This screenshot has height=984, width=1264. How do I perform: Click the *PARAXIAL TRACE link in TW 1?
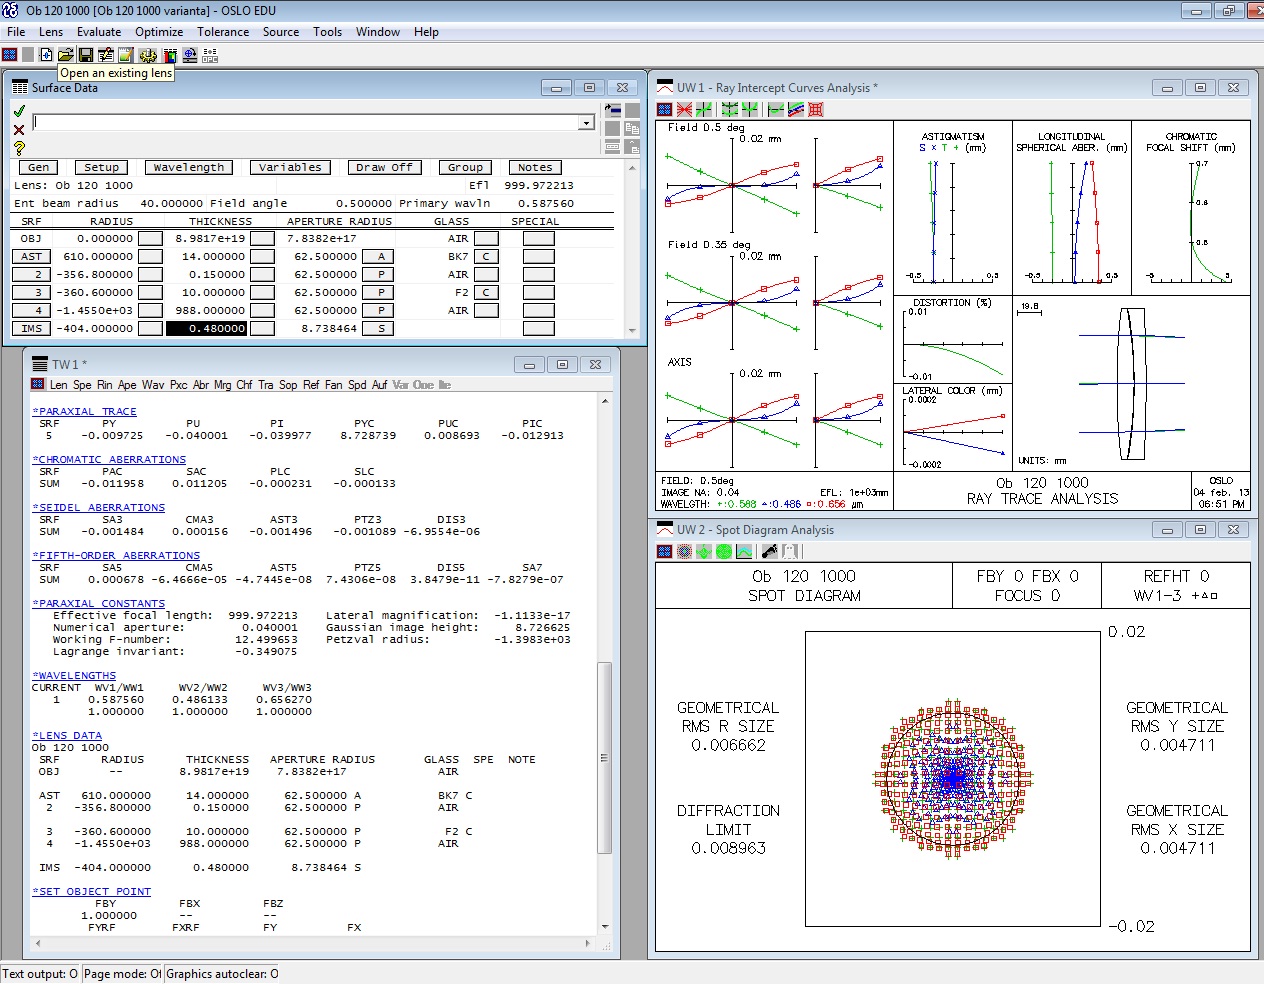[84, 411]
